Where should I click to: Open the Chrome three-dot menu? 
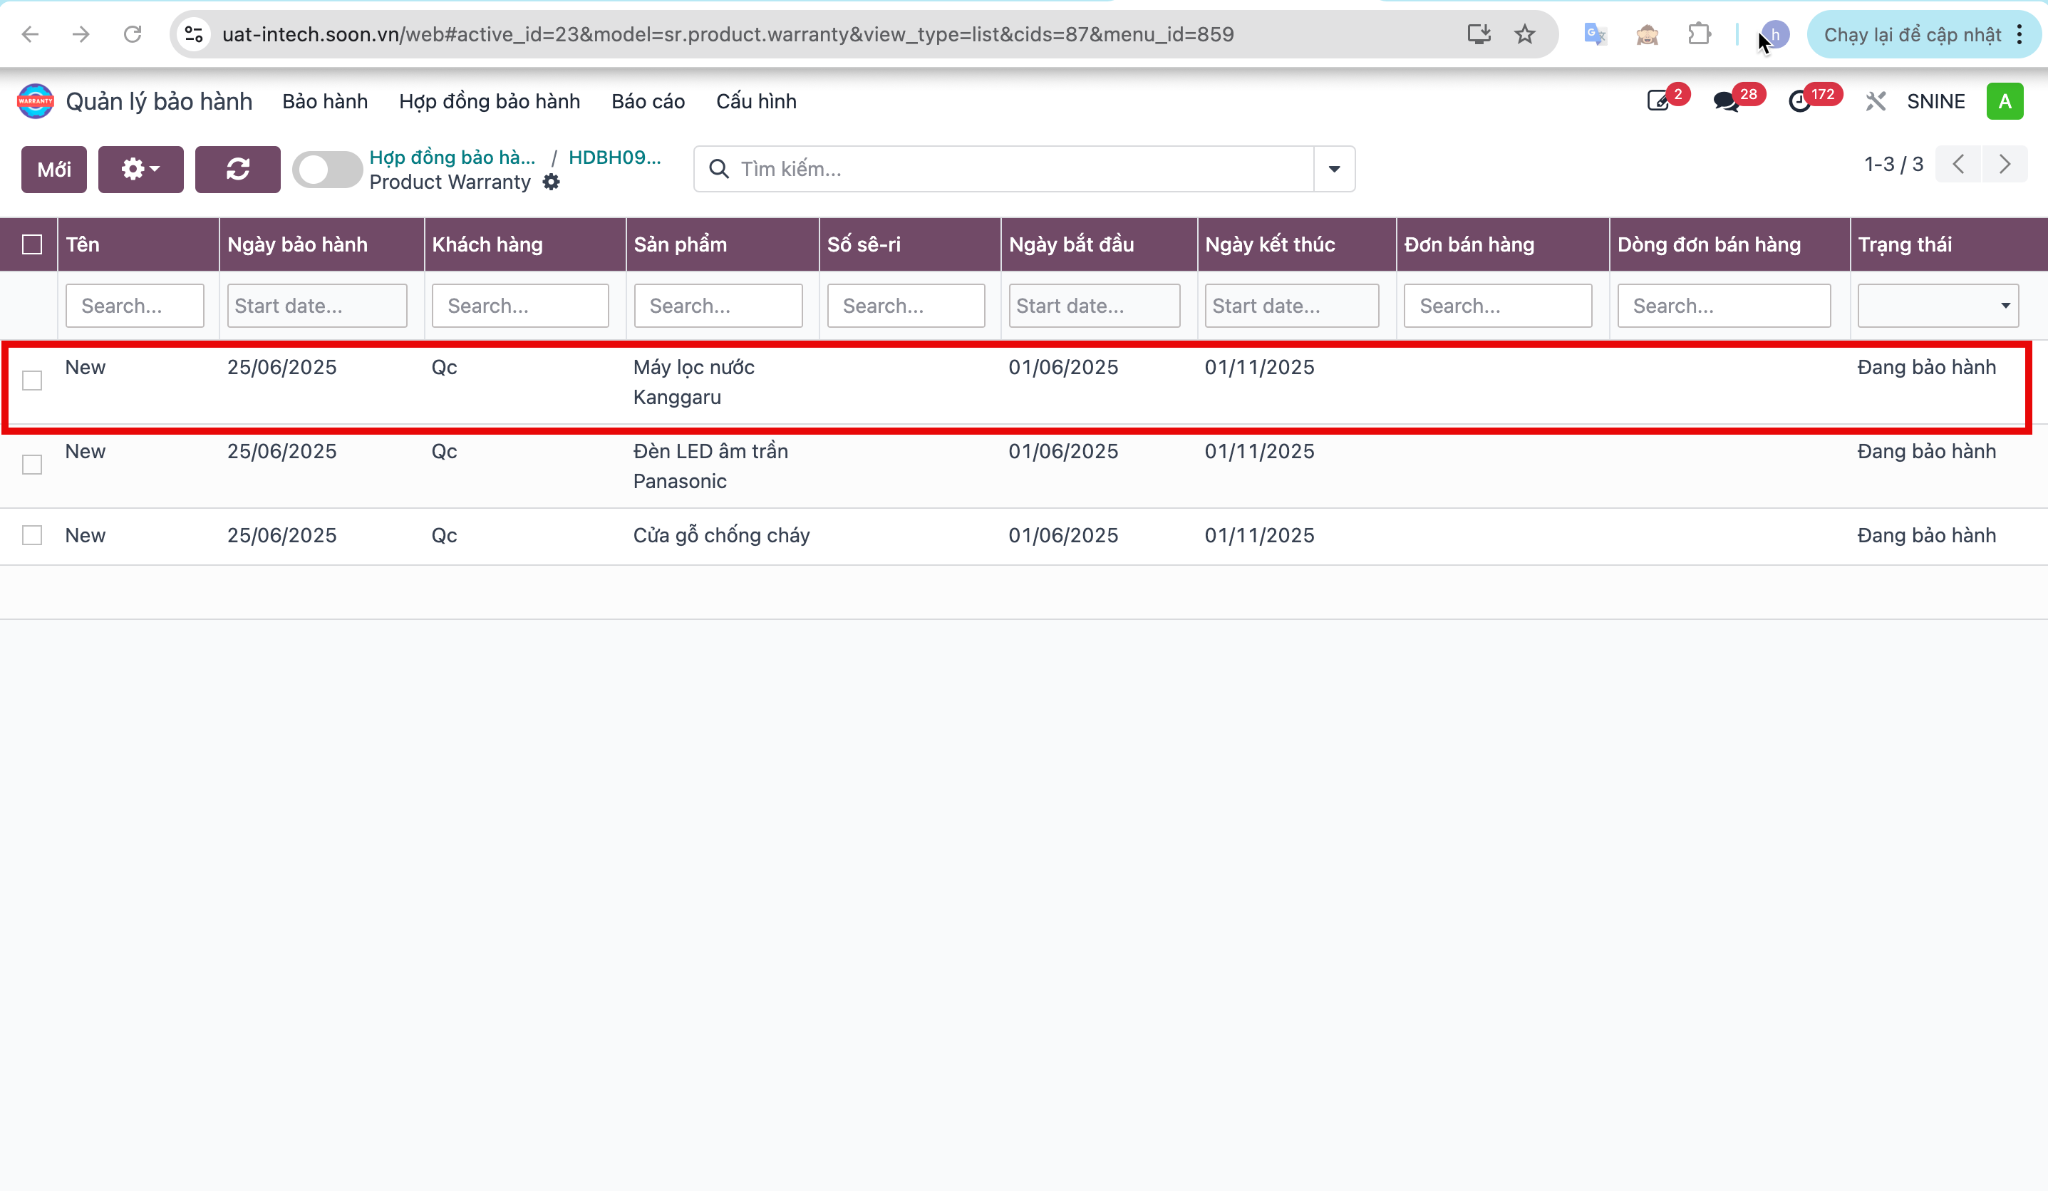click(x=2020, y=34)
